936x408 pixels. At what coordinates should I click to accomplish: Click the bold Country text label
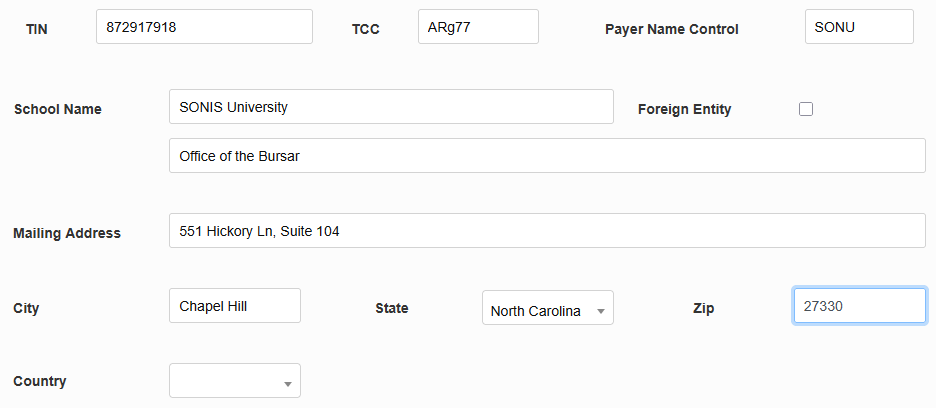coord(40,381)
